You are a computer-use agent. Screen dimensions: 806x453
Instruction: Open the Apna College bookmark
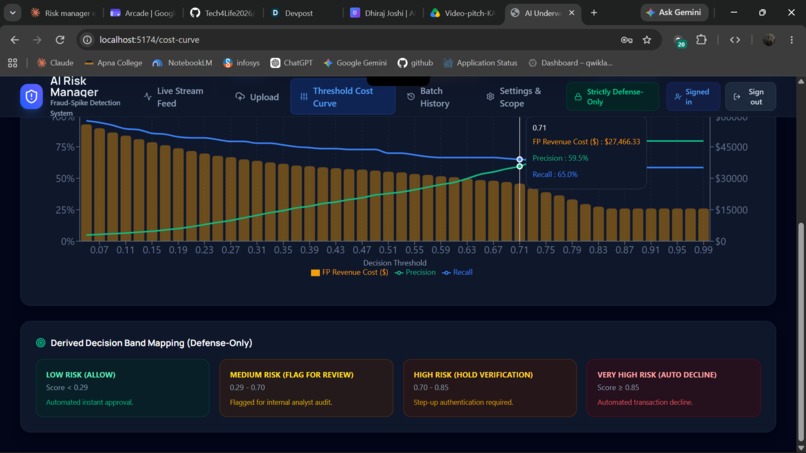[113, 63]
